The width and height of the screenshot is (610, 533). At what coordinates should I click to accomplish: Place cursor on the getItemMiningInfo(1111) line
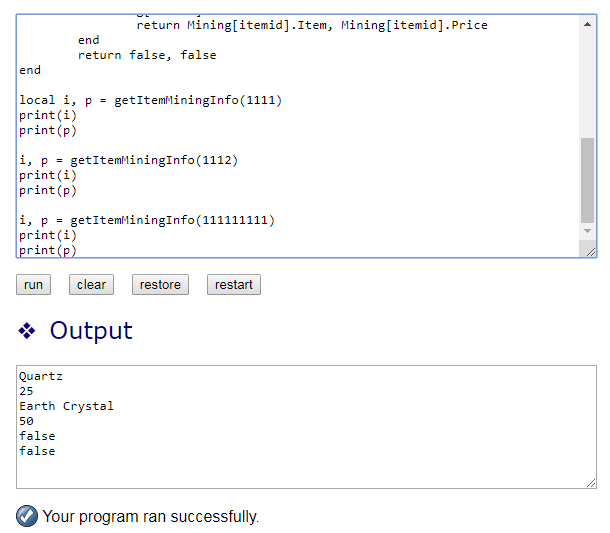pos(151,100)
